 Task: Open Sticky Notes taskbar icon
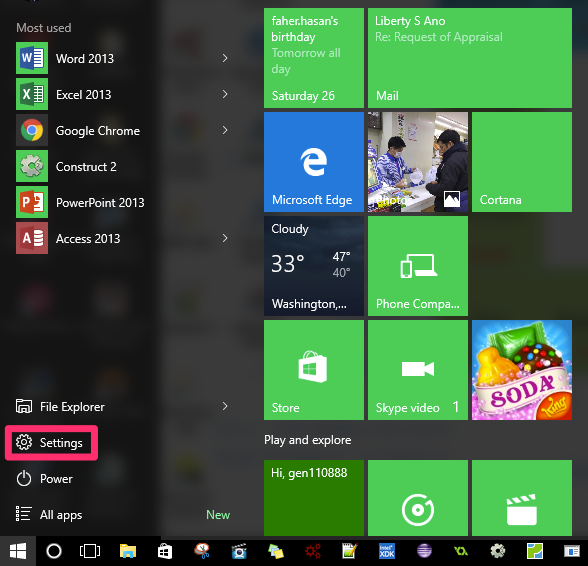tap(276, 551)
